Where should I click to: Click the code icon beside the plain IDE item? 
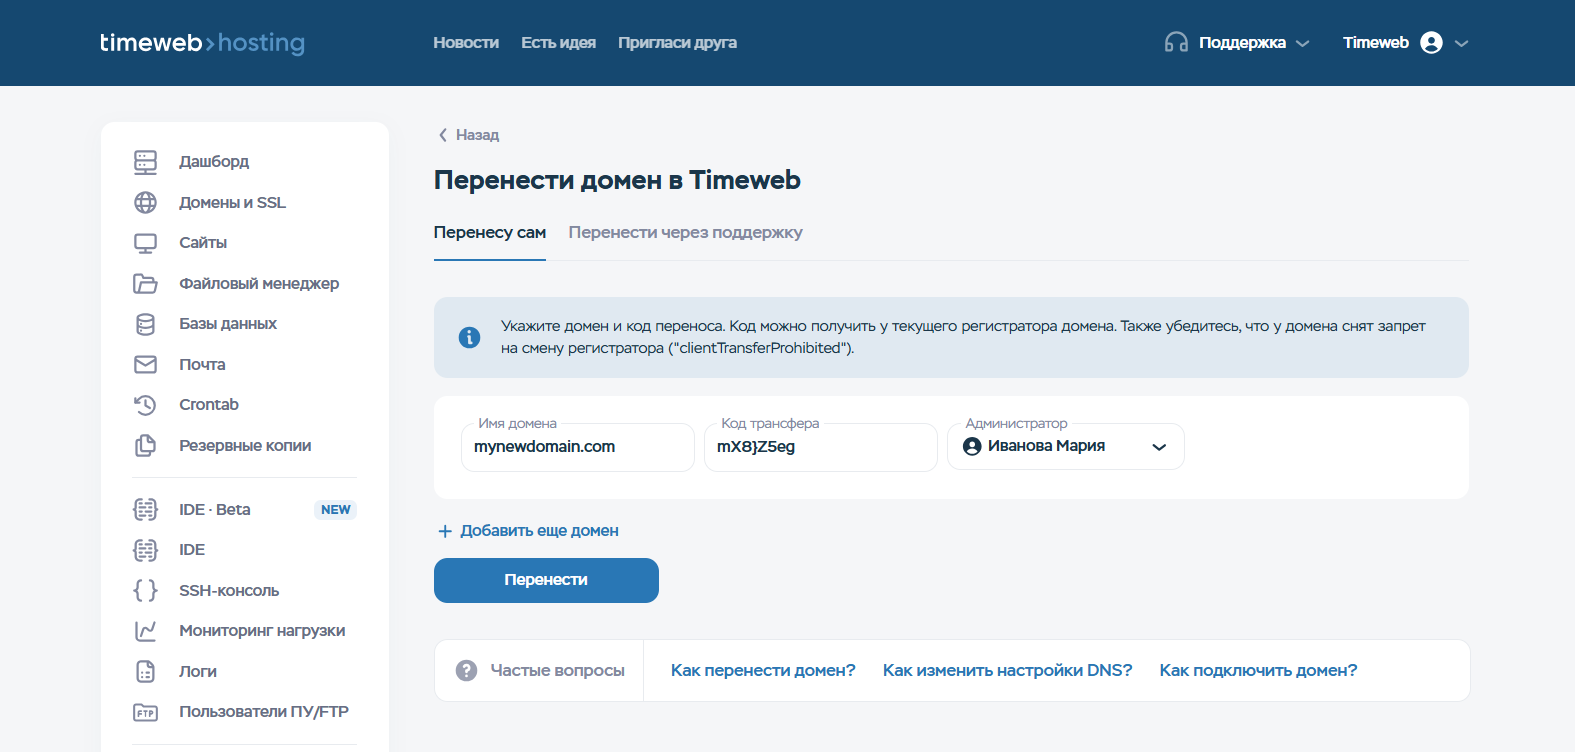(x=146, y=550)
